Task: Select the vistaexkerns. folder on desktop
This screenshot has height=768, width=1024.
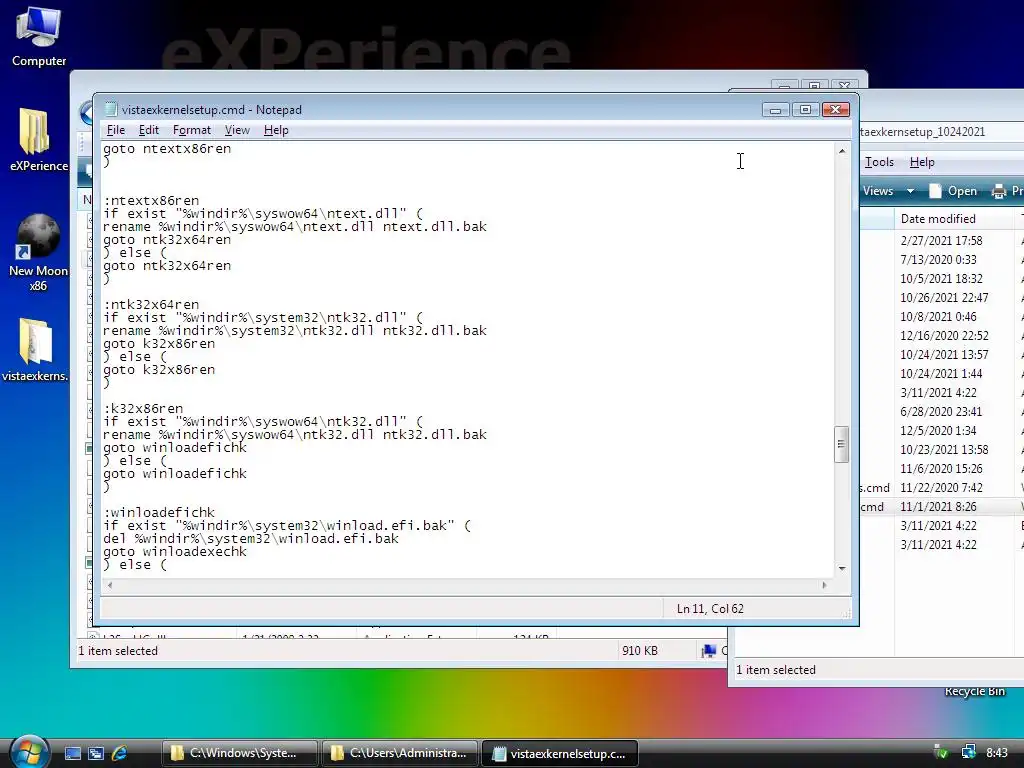Action: pos(35,349)
